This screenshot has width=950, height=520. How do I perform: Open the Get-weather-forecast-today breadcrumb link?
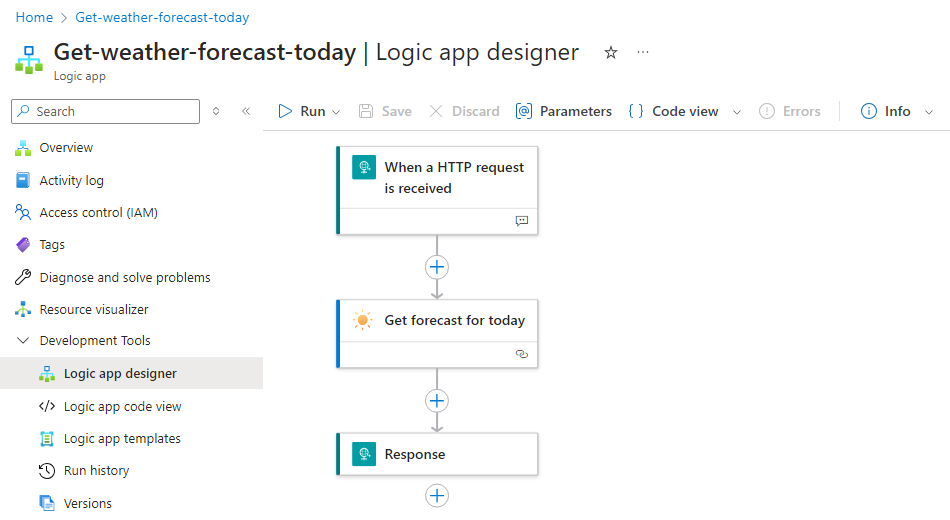coord(162,18)
